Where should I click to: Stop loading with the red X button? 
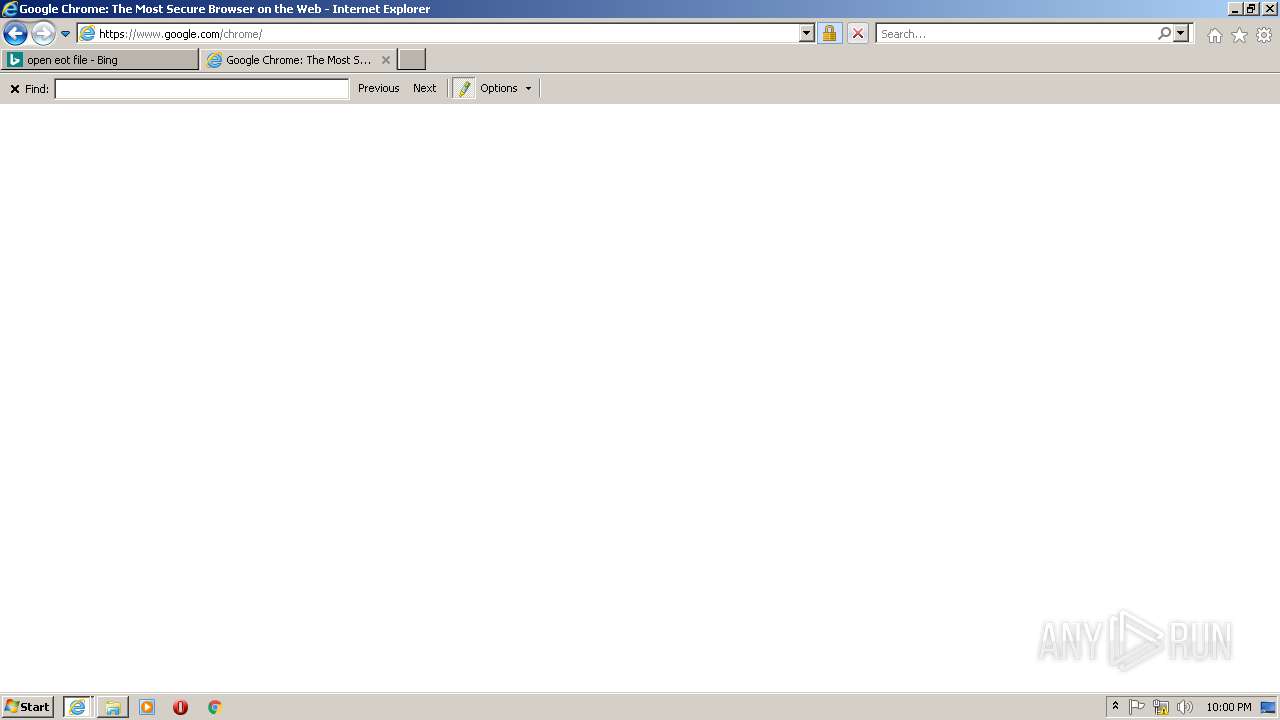(858, 34)
